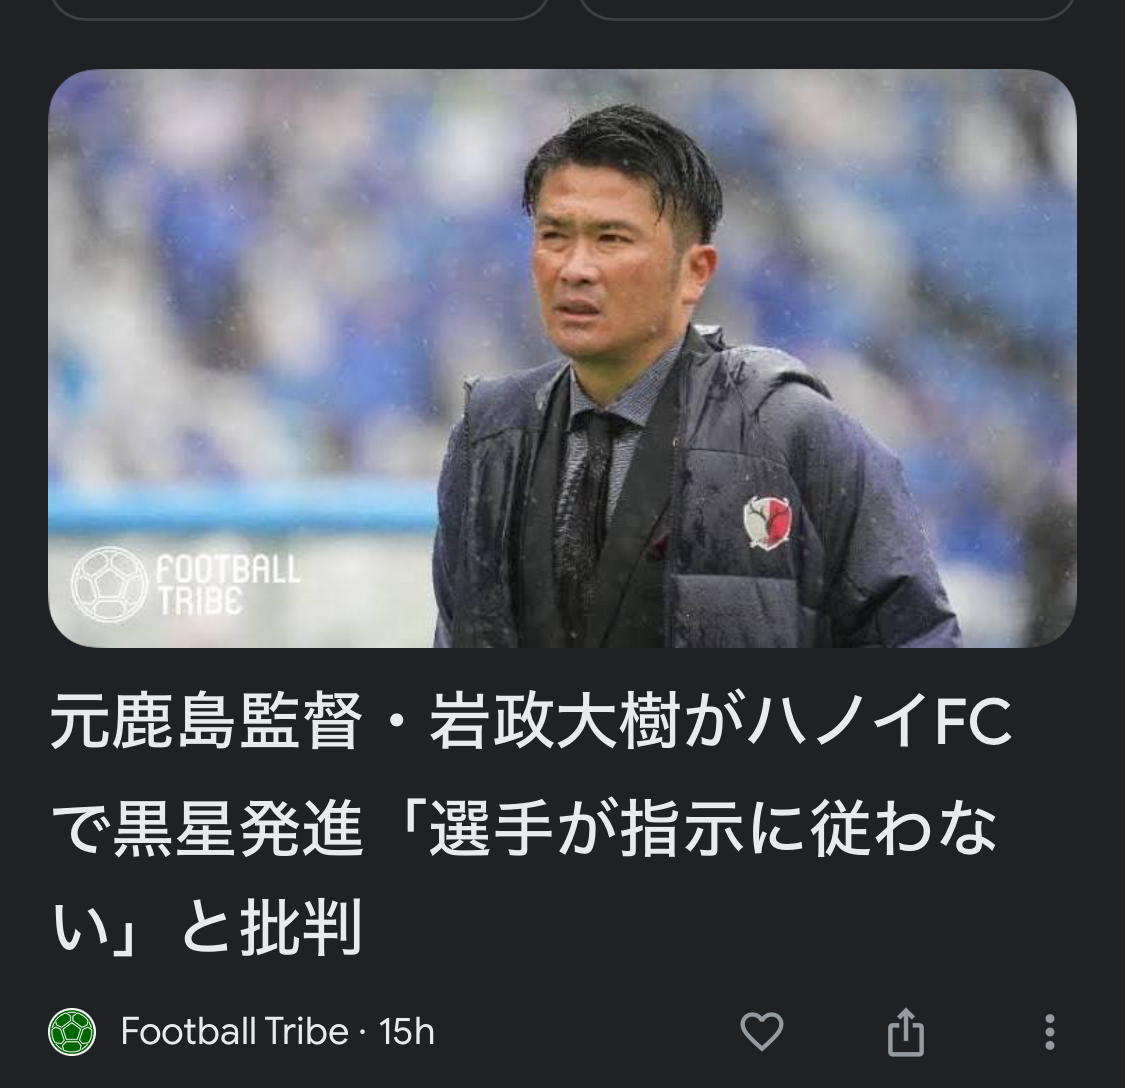The width and height of the screenshot is (1125, 1088).
Task: Open headline line starting with 元鹿島監督
Action: [531, 721]
